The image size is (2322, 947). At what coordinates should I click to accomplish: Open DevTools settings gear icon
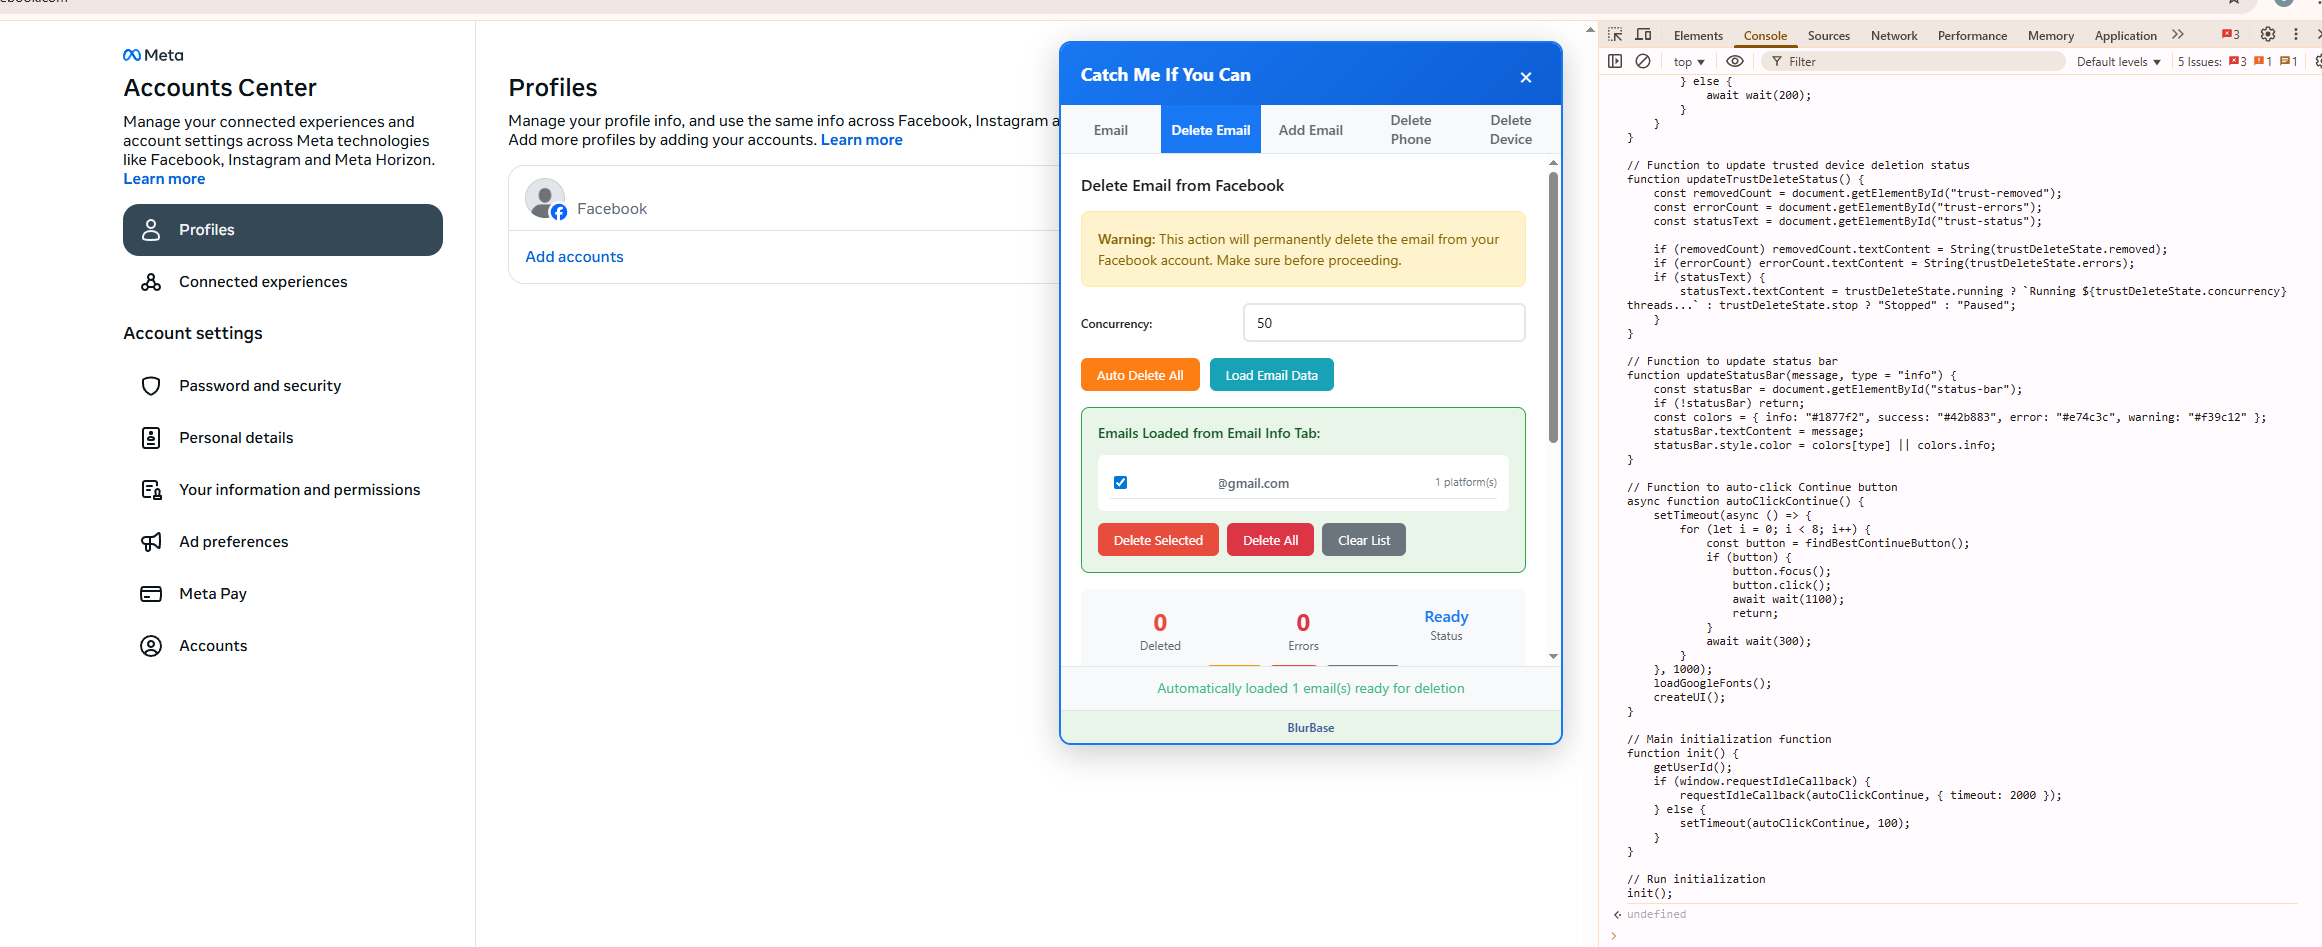click(x=2268, y=34)
